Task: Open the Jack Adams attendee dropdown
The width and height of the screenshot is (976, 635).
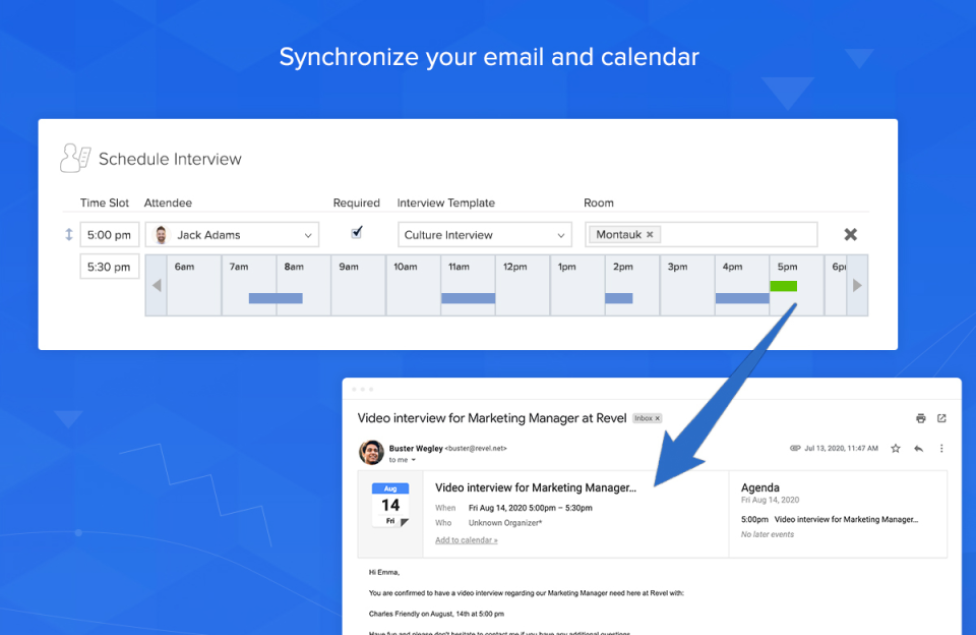Action: (x=307, y=235)
